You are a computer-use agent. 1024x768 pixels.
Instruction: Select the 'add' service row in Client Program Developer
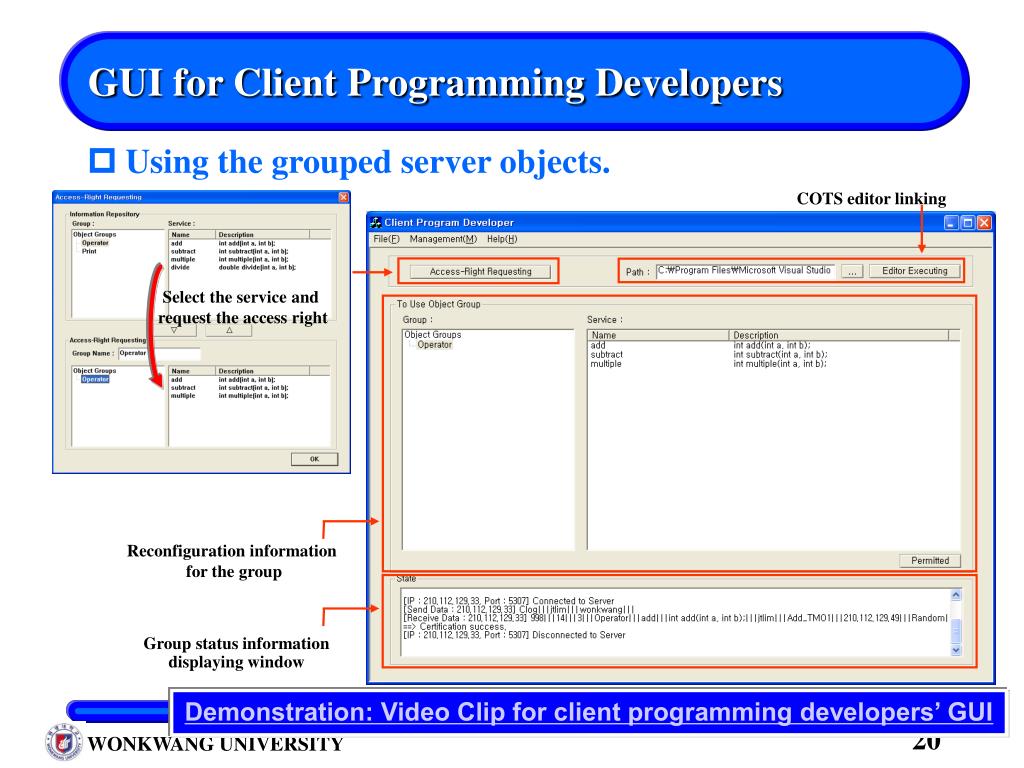774,345
